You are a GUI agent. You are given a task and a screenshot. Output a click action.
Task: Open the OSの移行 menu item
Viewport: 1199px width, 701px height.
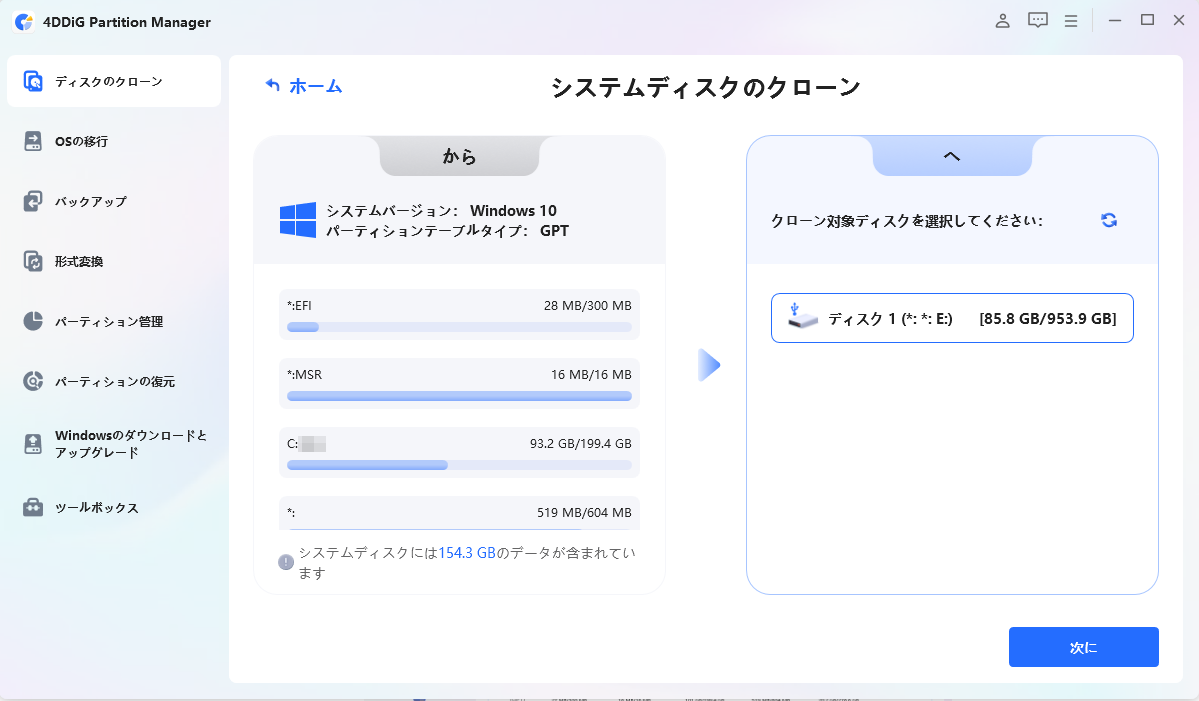pyautogui.click(x=82, y=141)
